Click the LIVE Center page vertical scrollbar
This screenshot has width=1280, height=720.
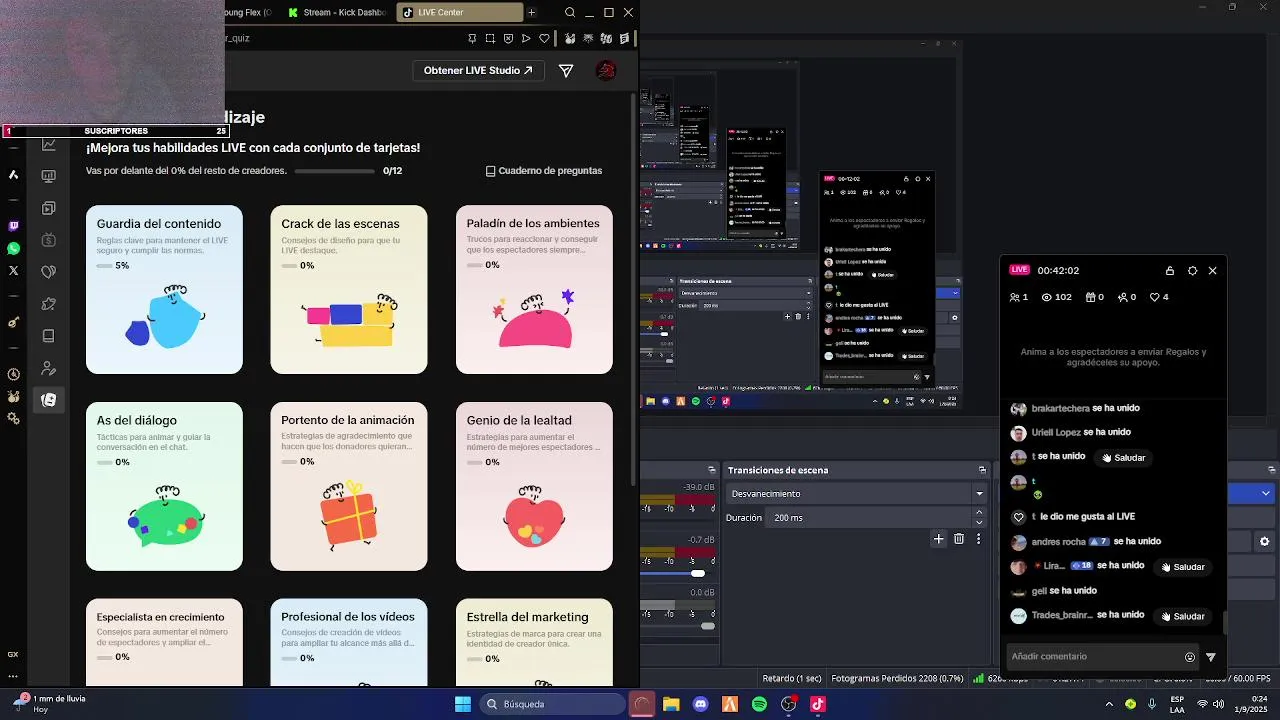[x=633, y=290]
